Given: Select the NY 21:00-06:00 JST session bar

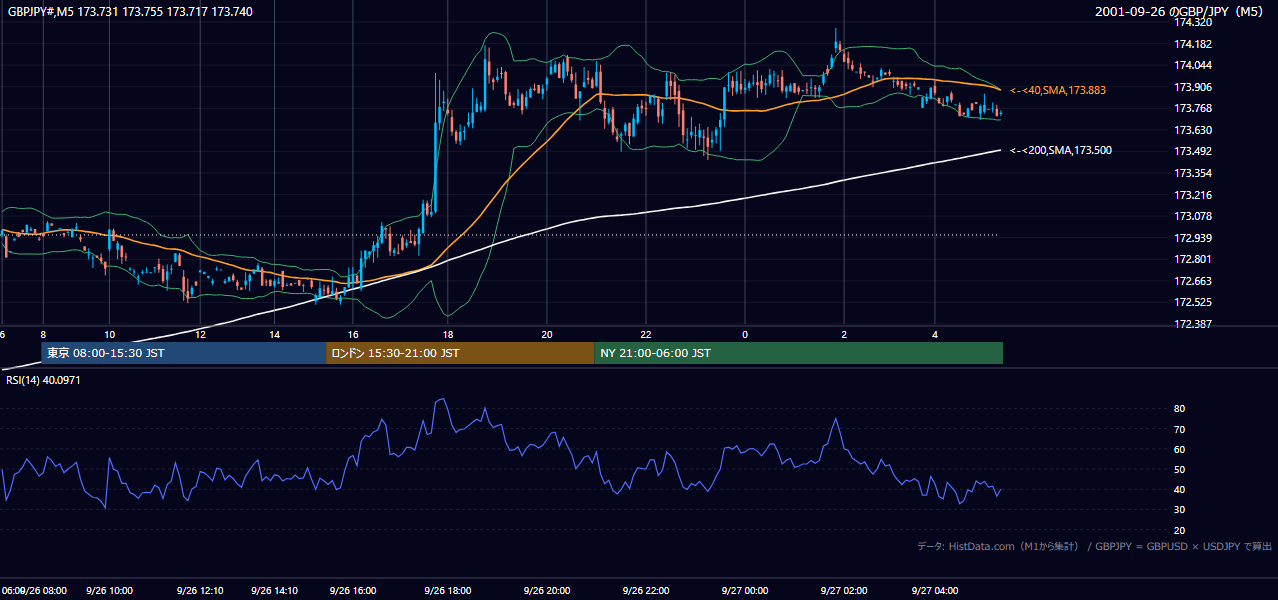Looking at the screenshot, I should pyautogui.click(x=798, y=353).
